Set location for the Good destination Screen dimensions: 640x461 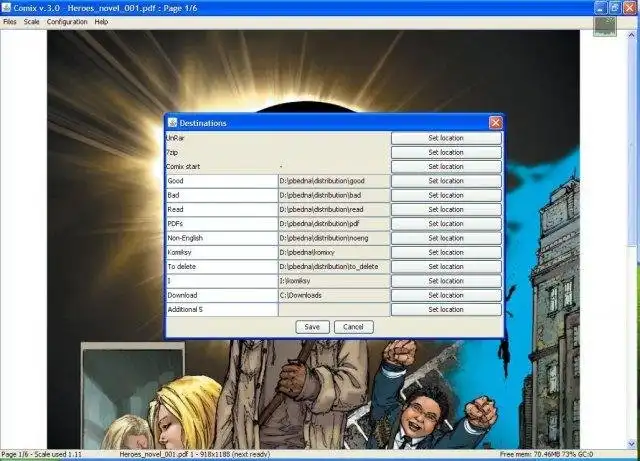[x=446, y=181]
